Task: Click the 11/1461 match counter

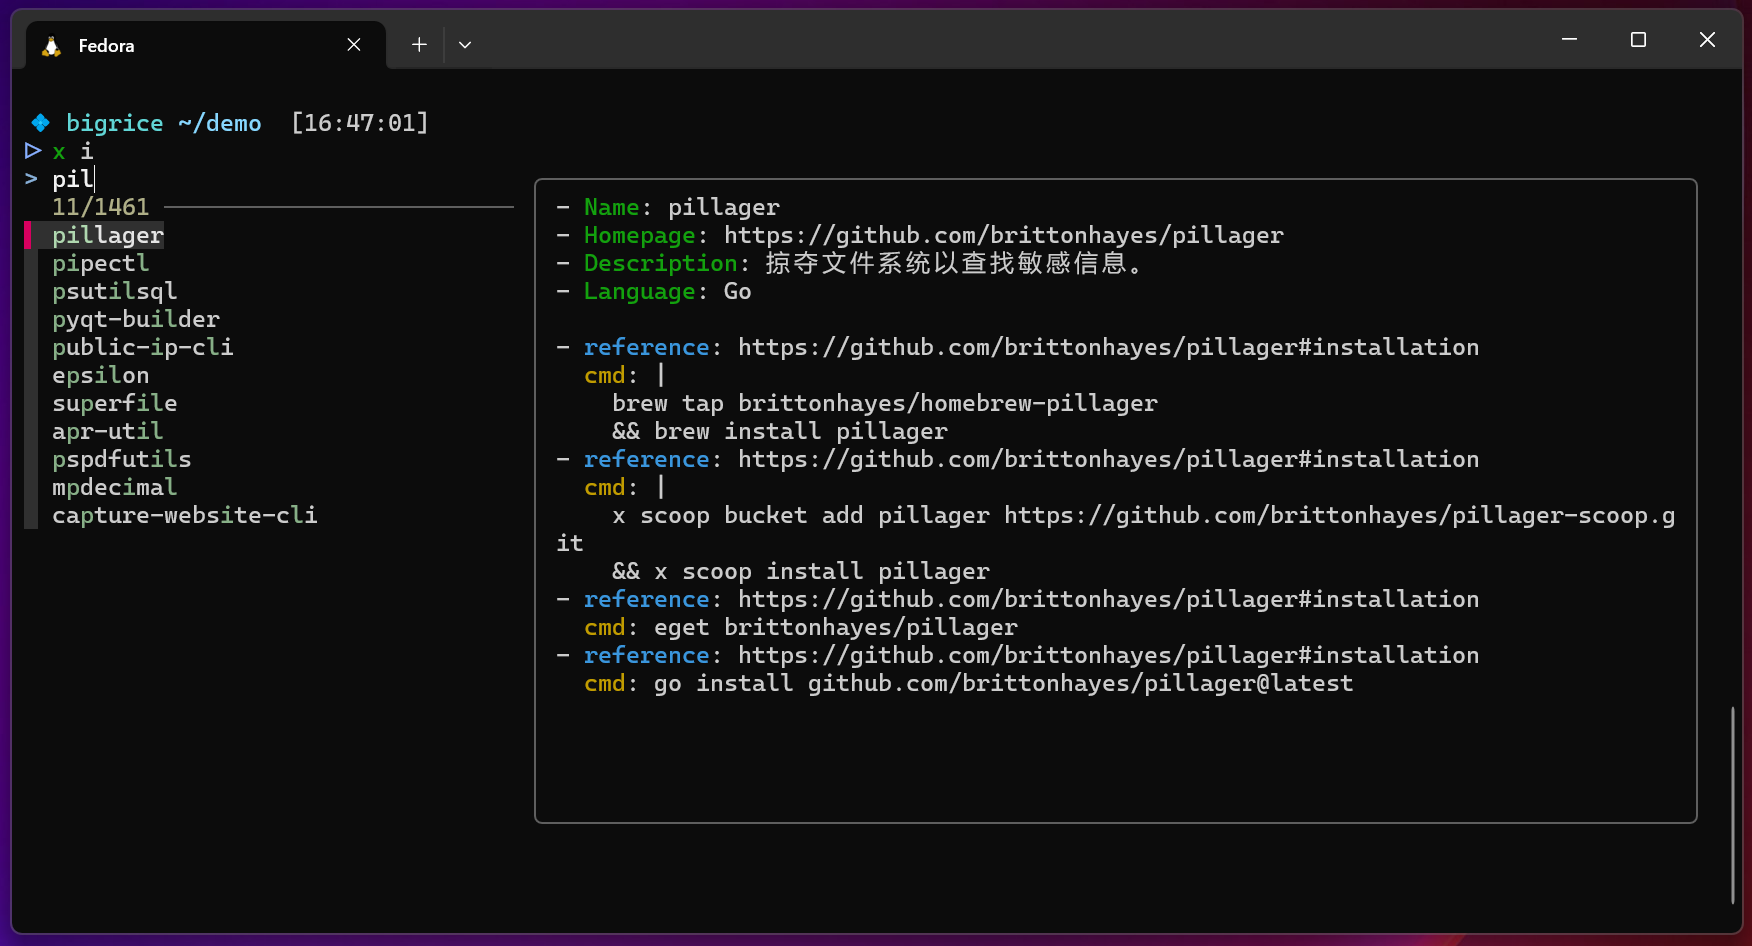Action: coord(101,207)
